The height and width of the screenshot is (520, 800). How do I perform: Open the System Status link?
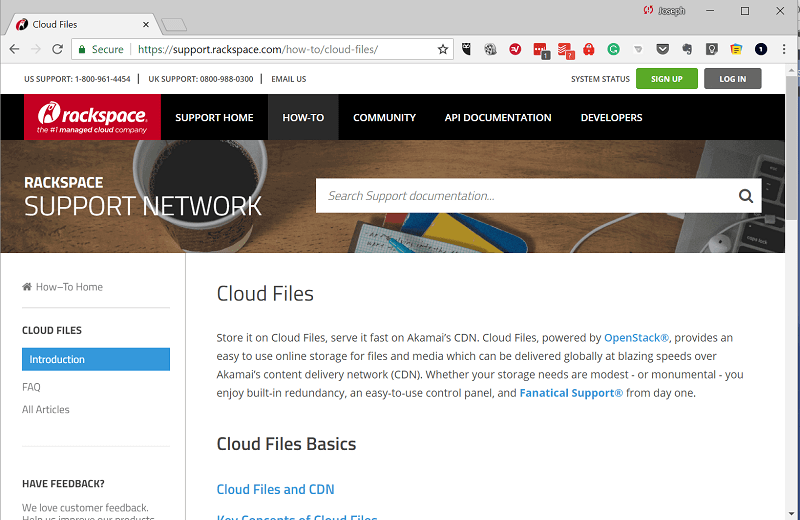point(601,79)
